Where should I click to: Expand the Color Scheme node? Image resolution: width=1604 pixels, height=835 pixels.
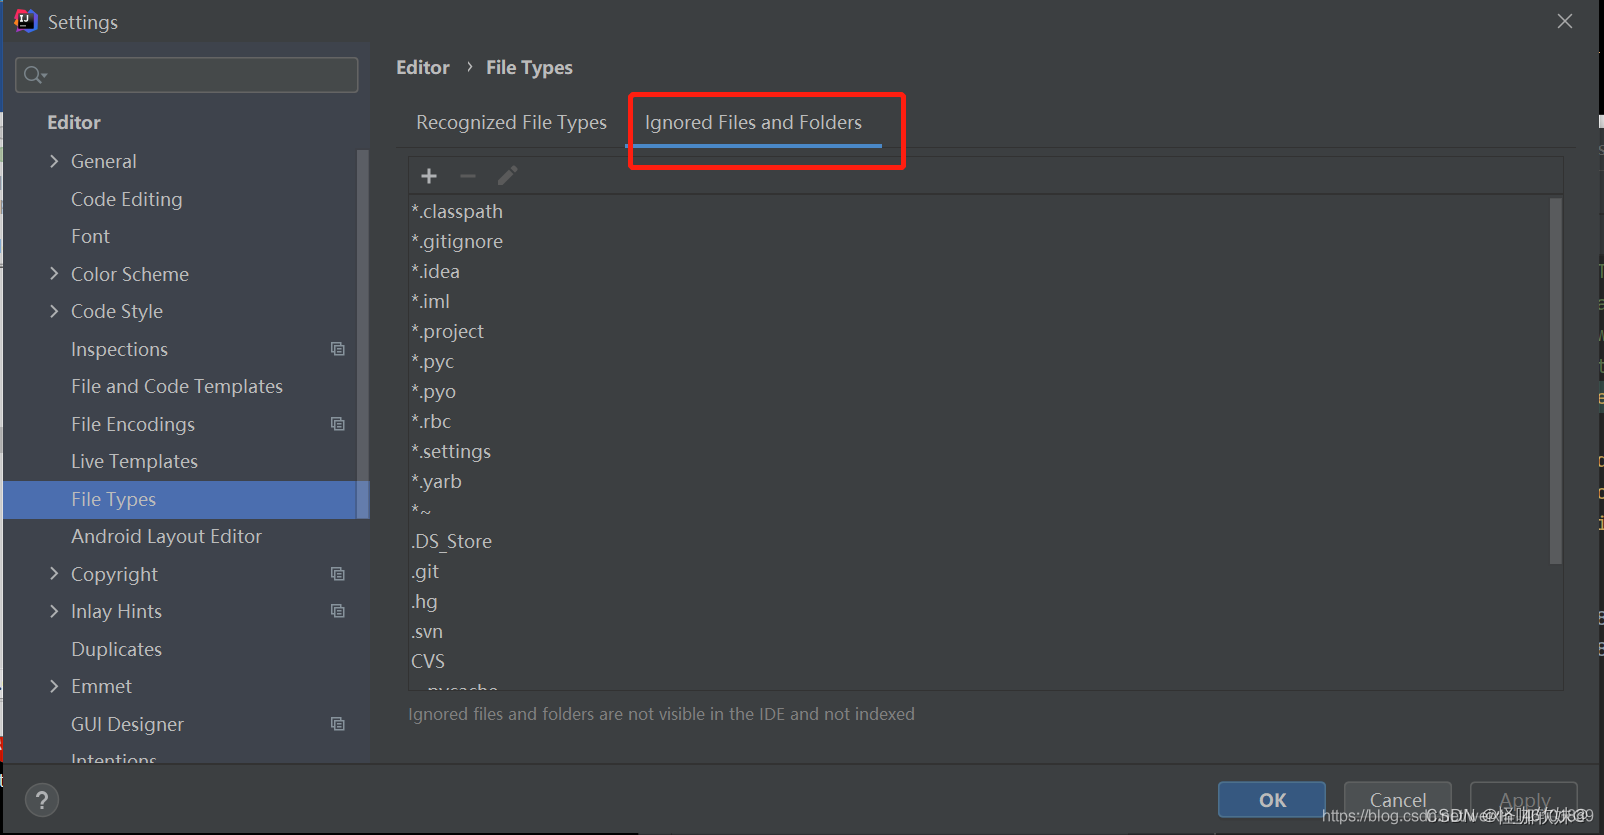point(54,274)
